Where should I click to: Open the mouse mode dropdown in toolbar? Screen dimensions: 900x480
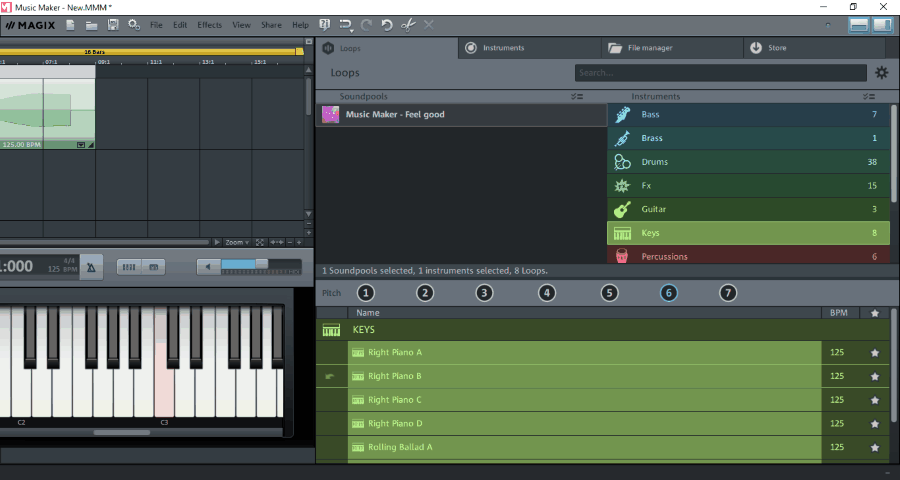(x=346, y=25)
